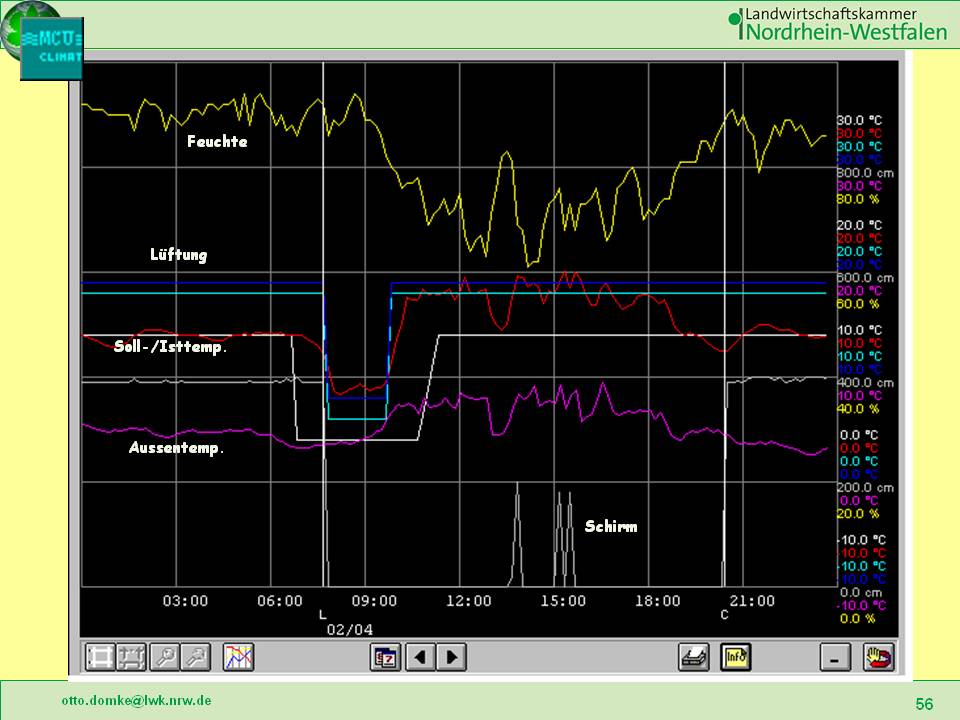Click the red hand exit icon
Viewport: 960px width, 720px height.
point(879,657)
